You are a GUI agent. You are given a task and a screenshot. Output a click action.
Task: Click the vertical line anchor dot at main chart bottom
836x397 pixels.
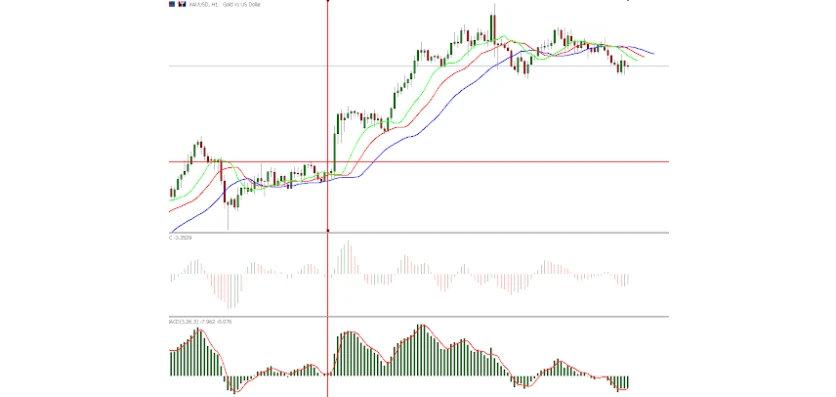(x=327, y=231)
